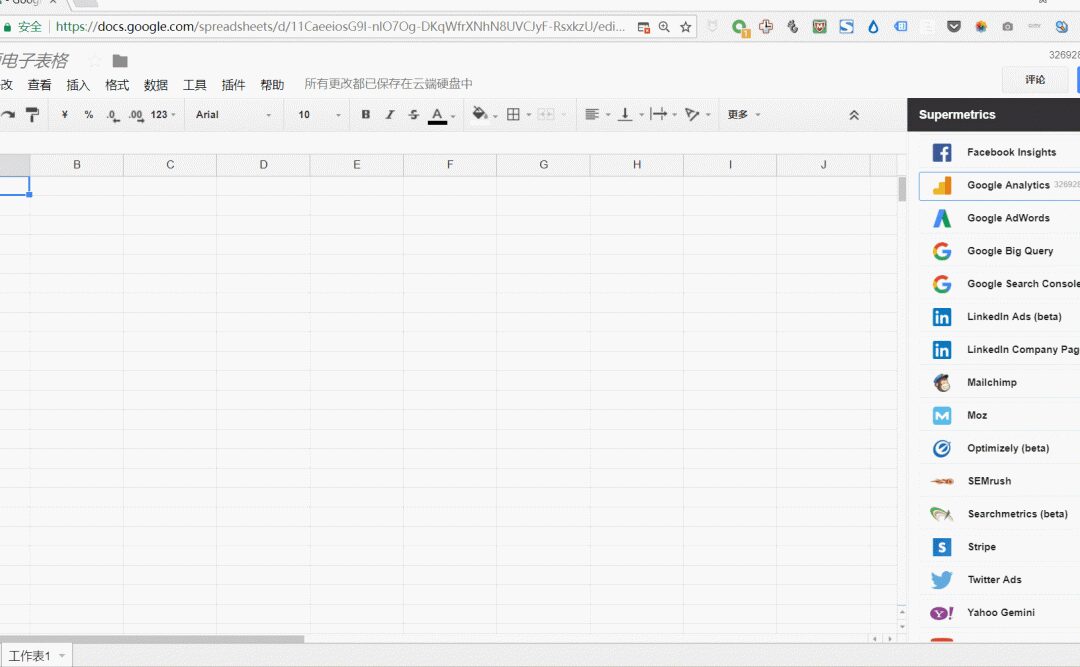Open the 数据 menu

156,85
